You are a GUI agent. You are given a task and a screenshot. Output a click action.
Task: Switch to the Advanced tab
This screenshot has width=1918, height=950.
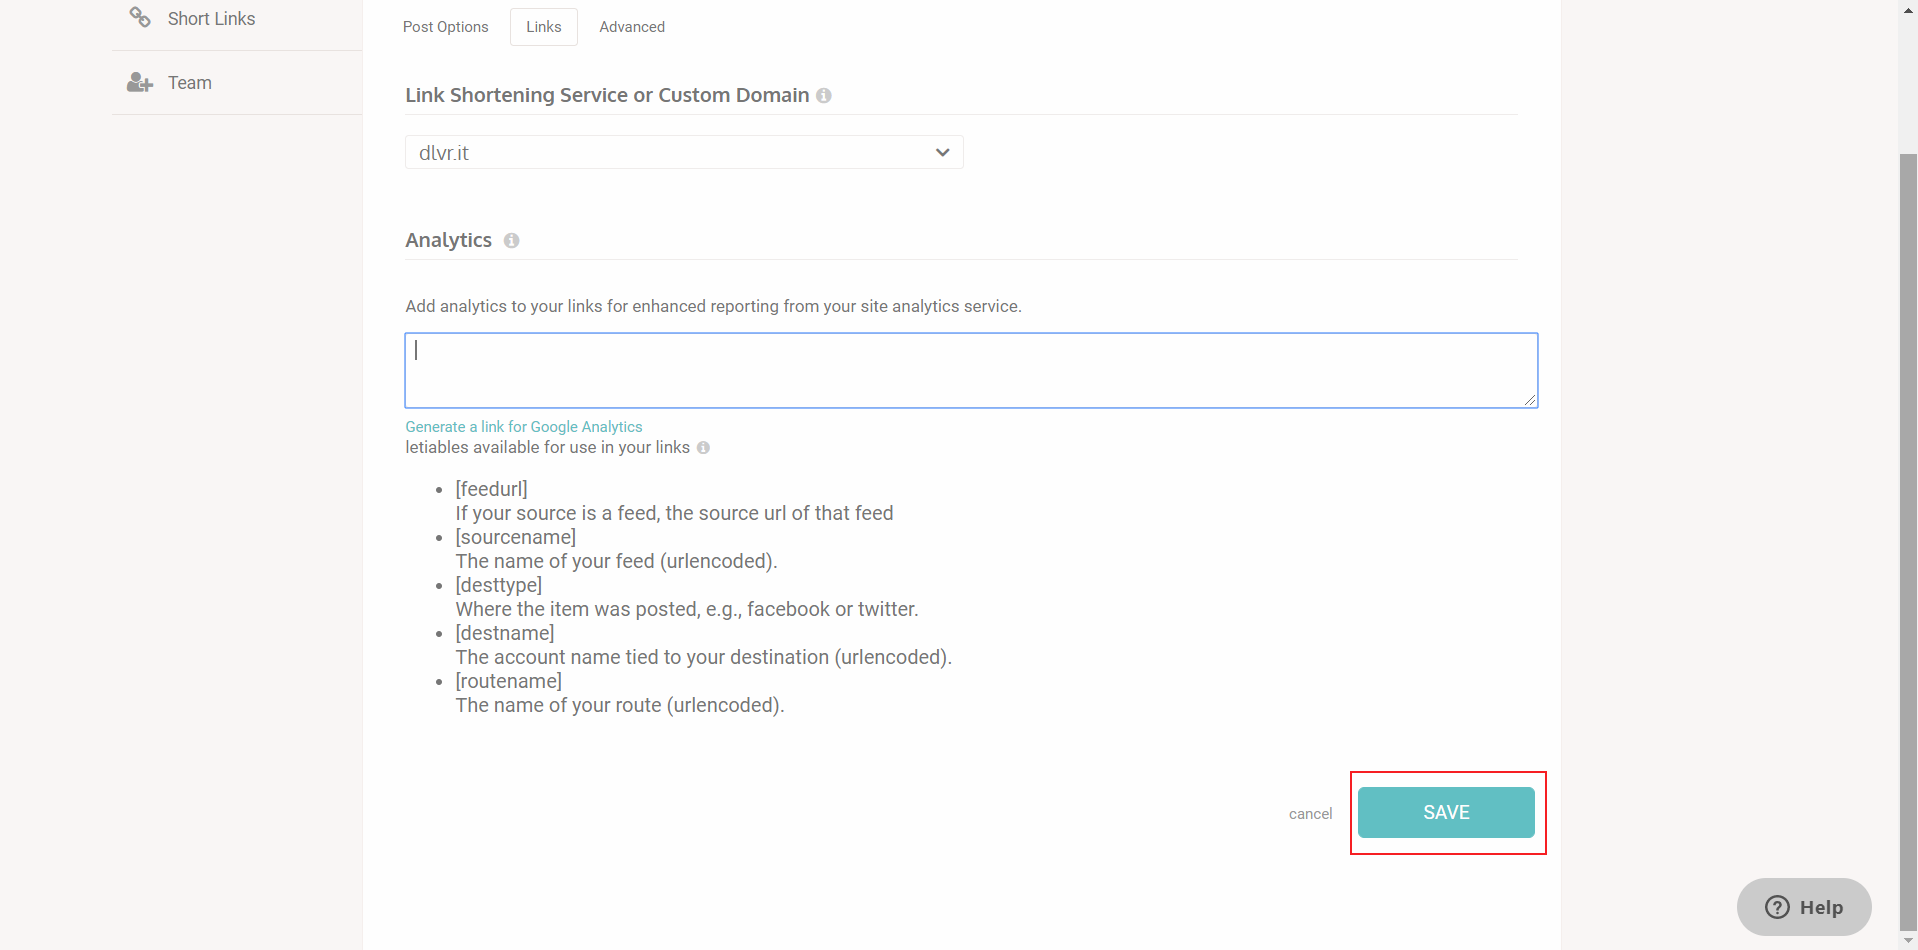[632, 27]
